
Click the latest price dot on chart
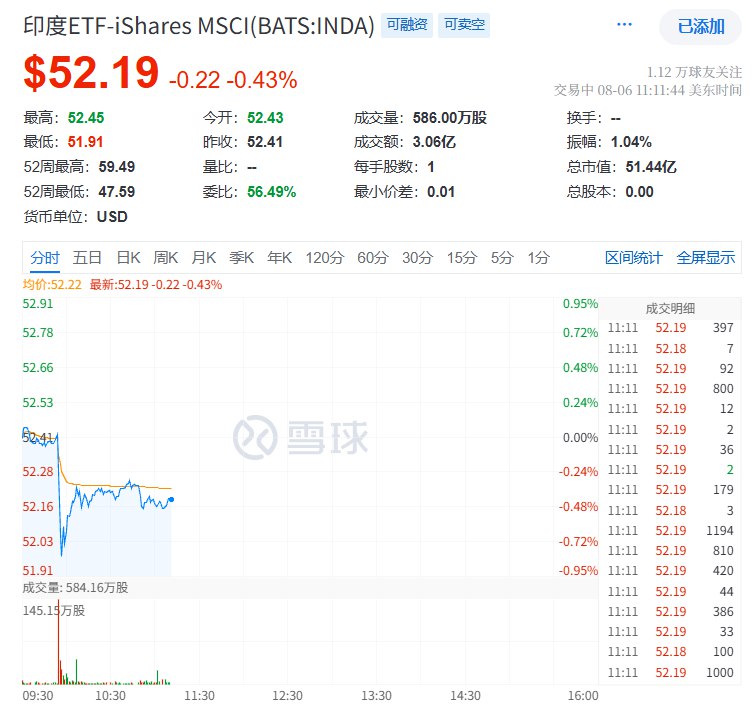point(171,499)
